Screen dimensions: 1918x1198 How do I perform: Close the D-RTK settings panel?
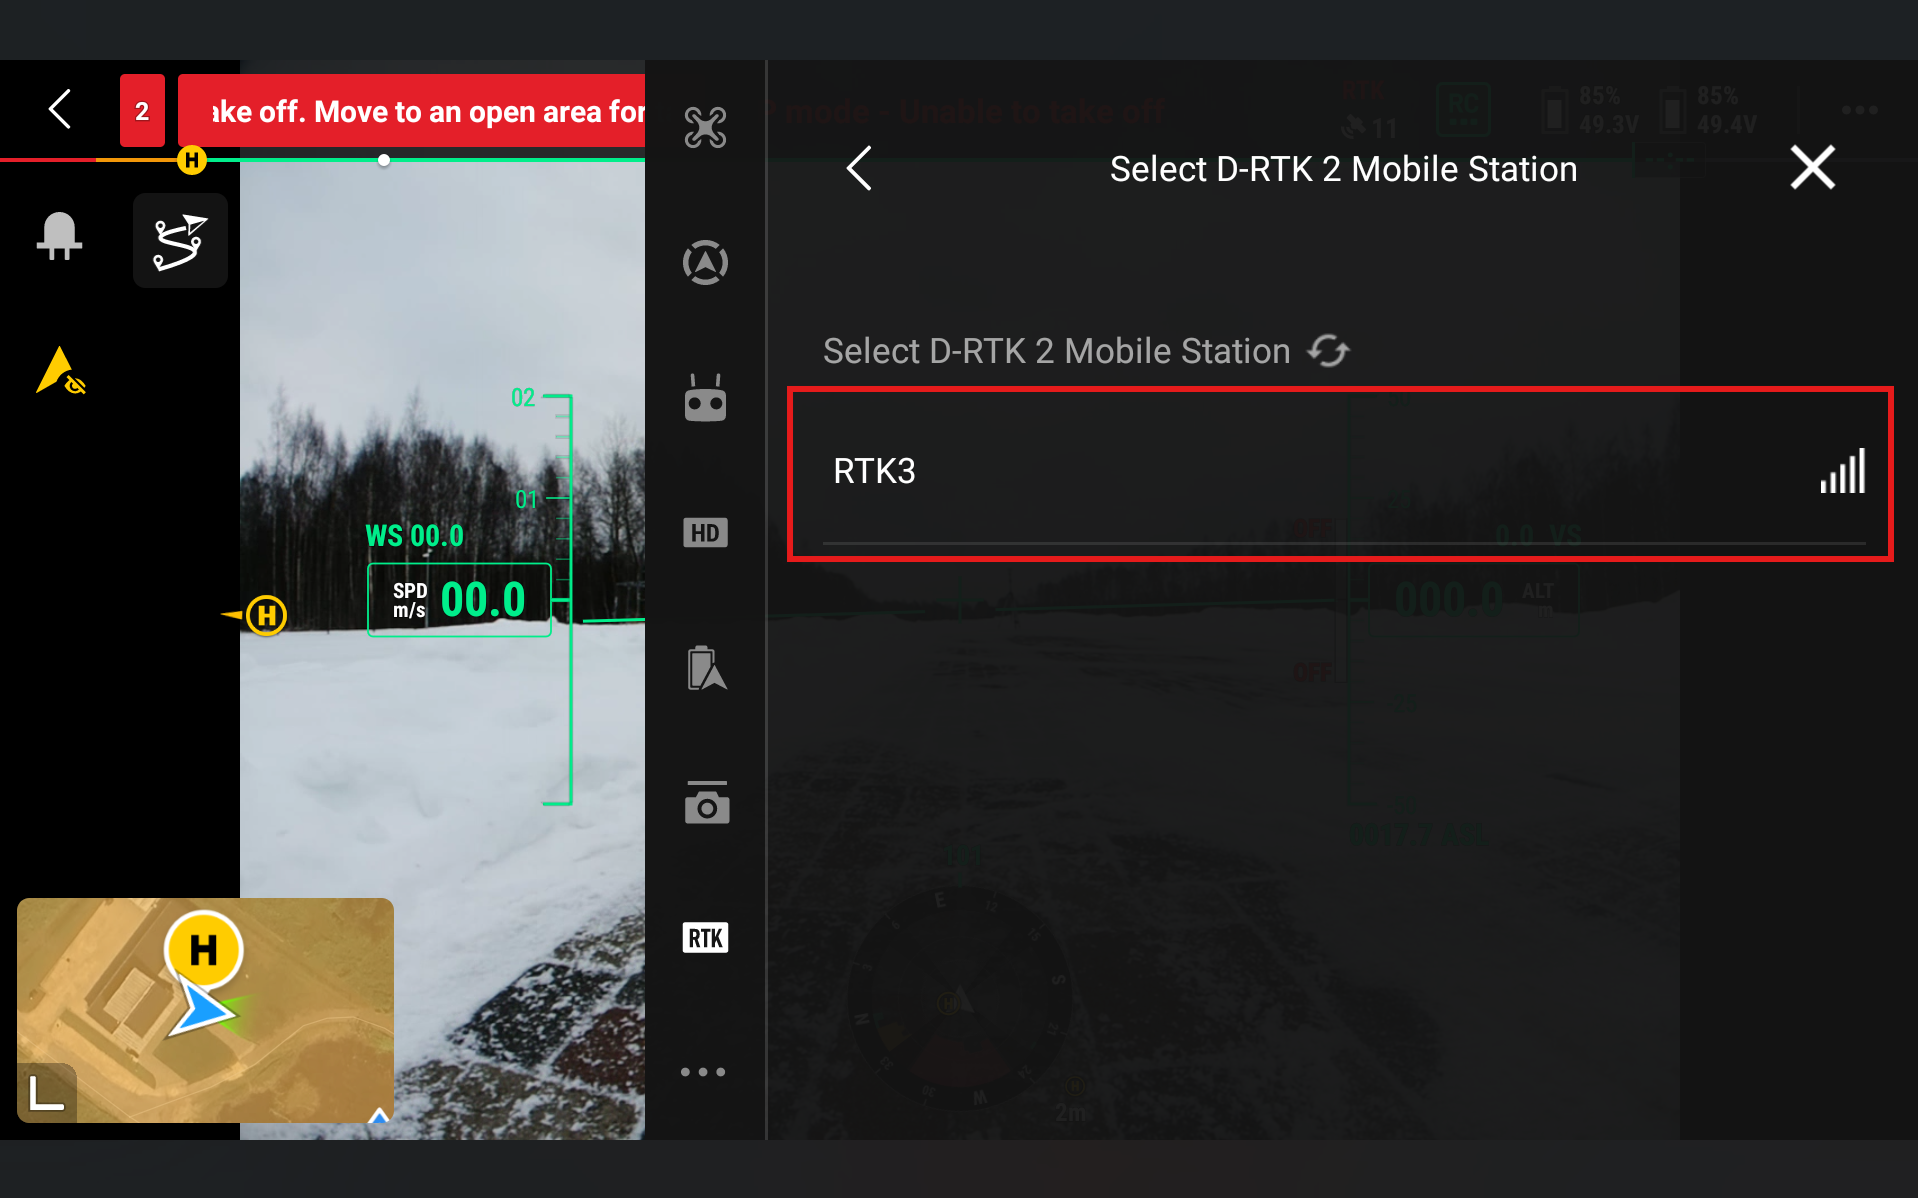[1812, 168]
